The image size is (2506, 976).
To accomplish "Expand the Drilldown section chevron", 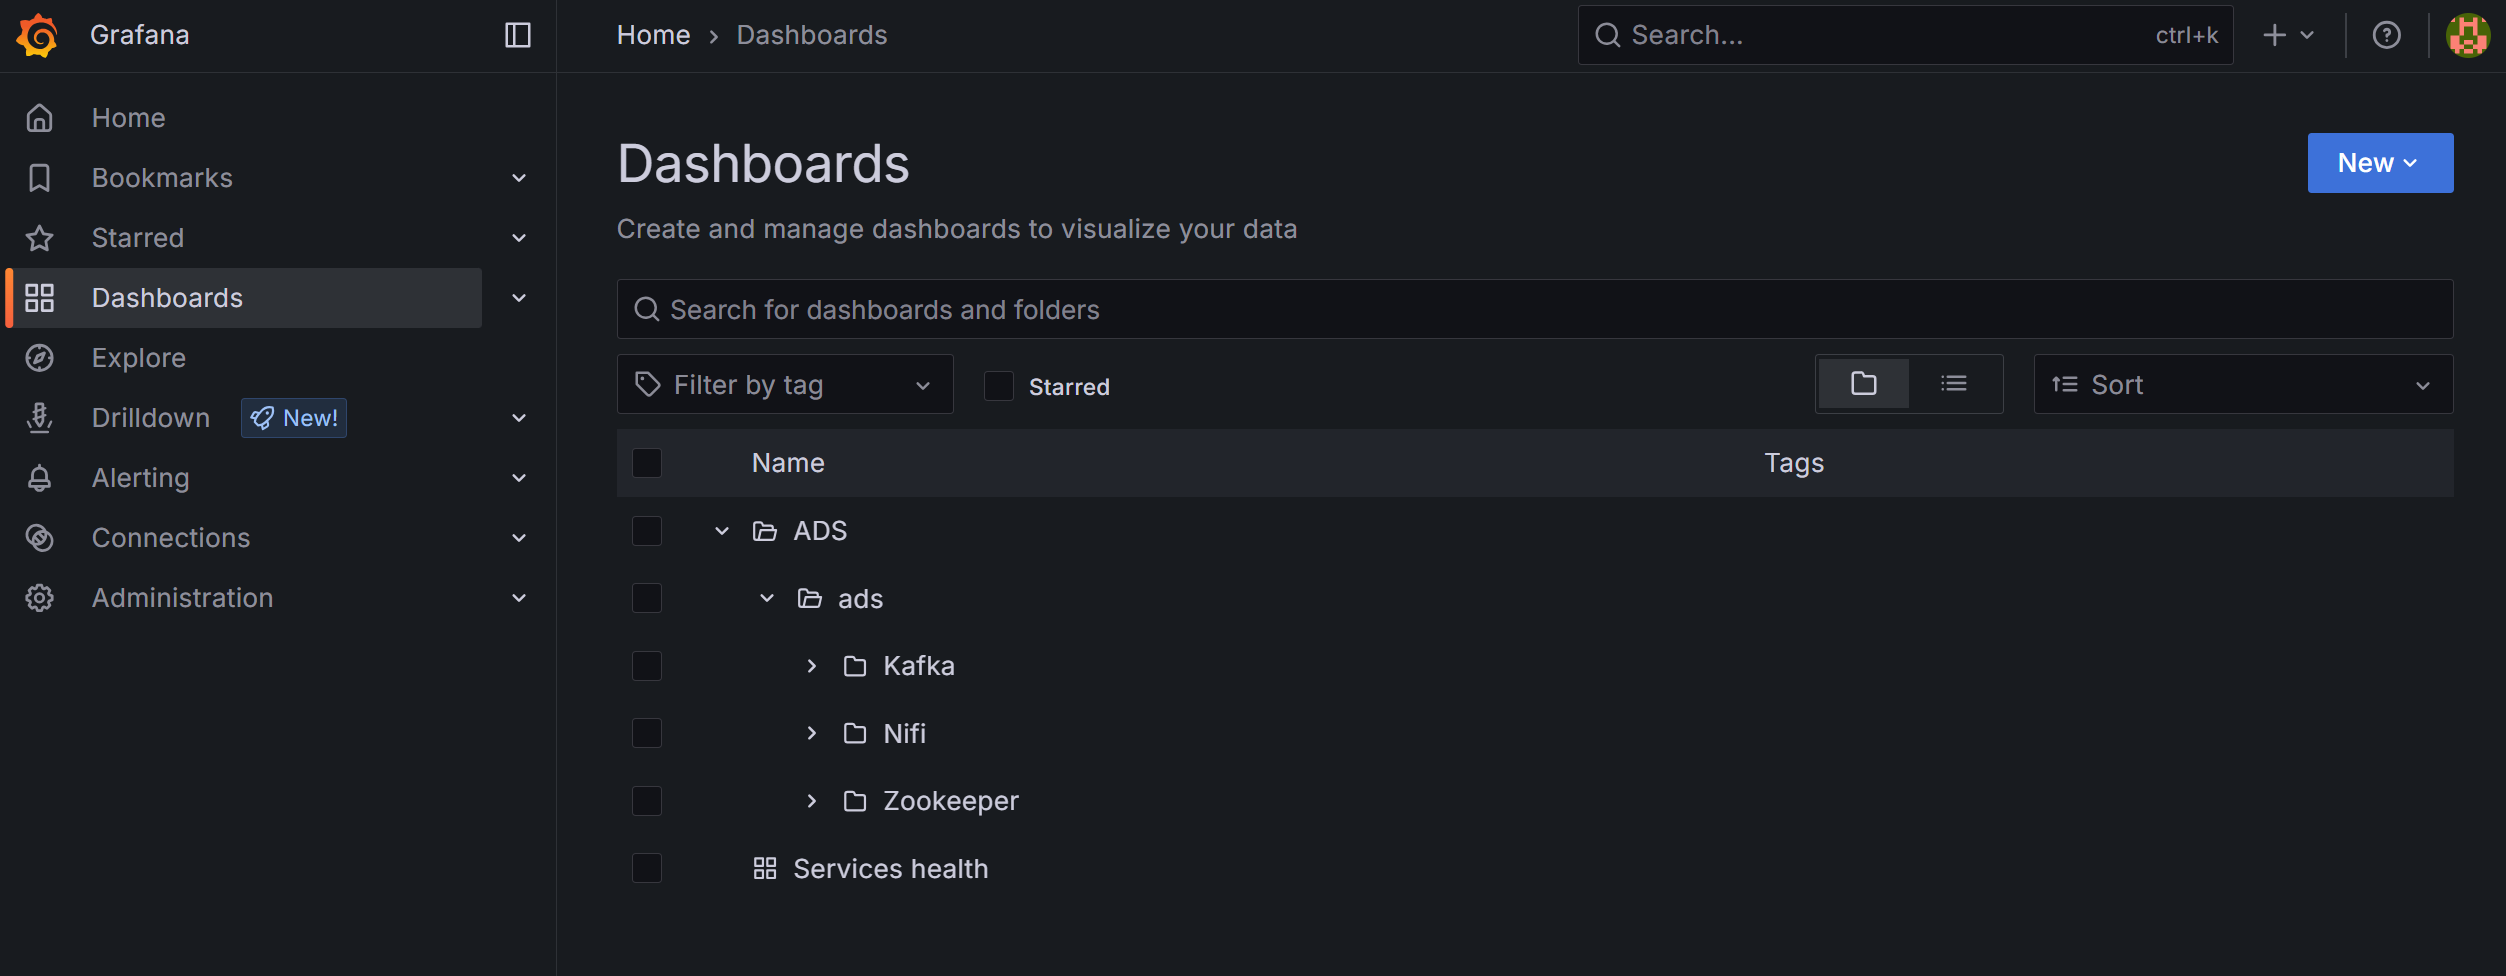I will pyautogui.click(x=519, y=418).
